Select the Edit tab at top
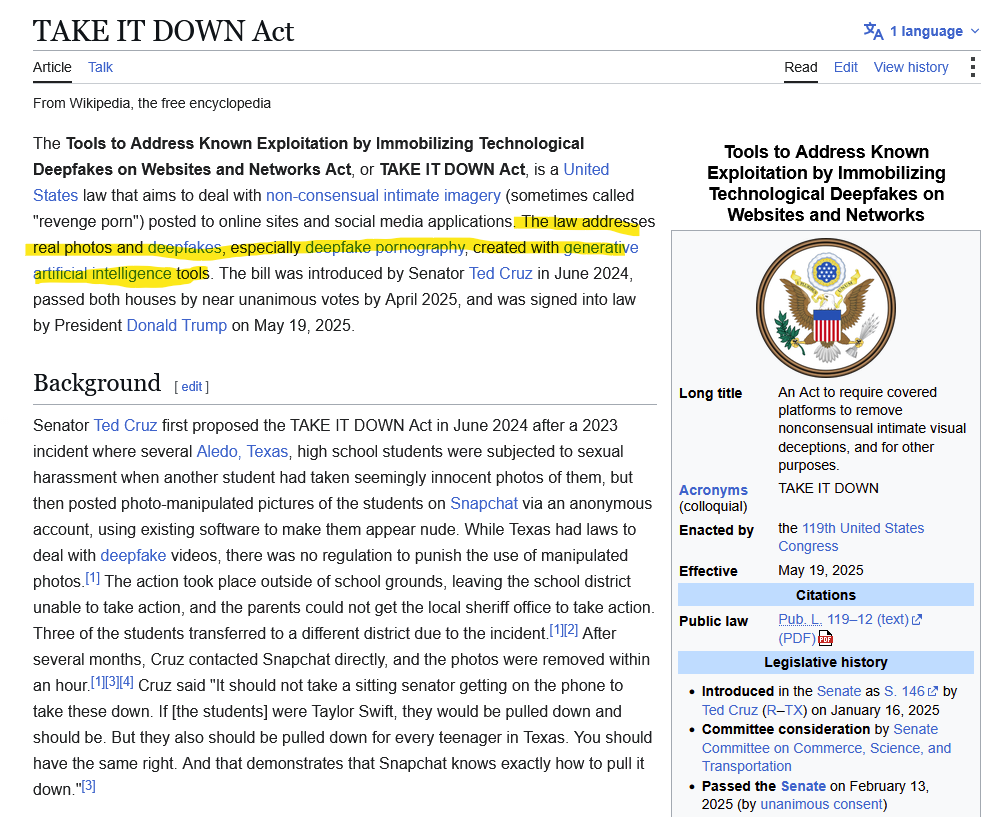This screenshot has height=817, width=989. (x=845, y=67)
